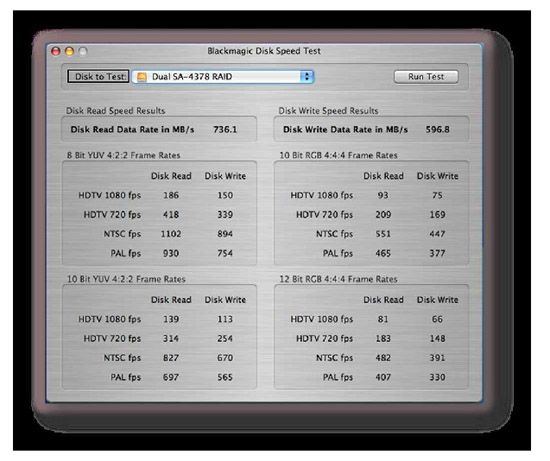Click 'HDTV 1080 fps' row label in 10 Bit YUV table
The width and height of the screenshot is (550, 461).
[x=109, y=319]
